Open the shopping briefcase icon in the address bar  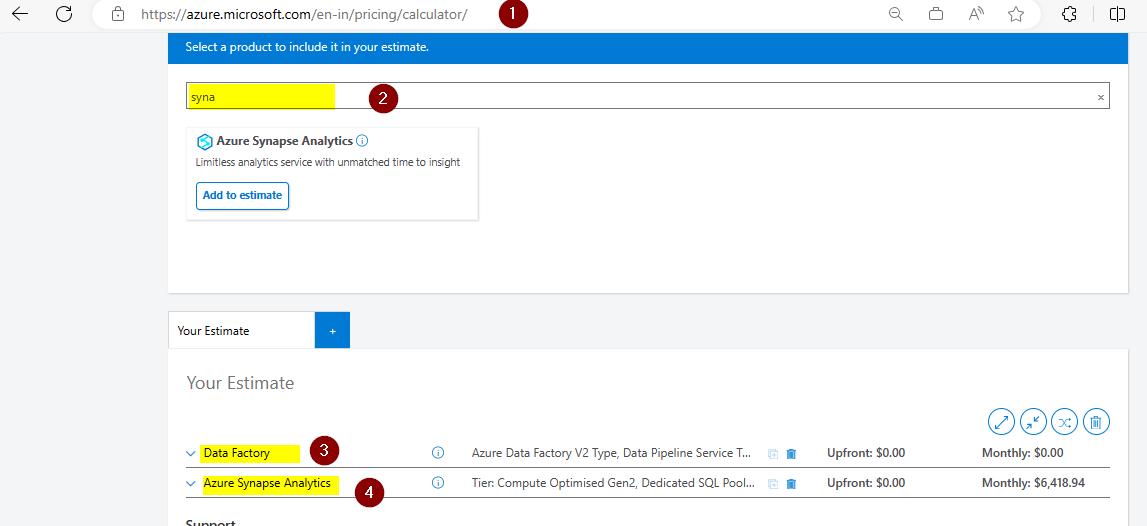[936, 14]
